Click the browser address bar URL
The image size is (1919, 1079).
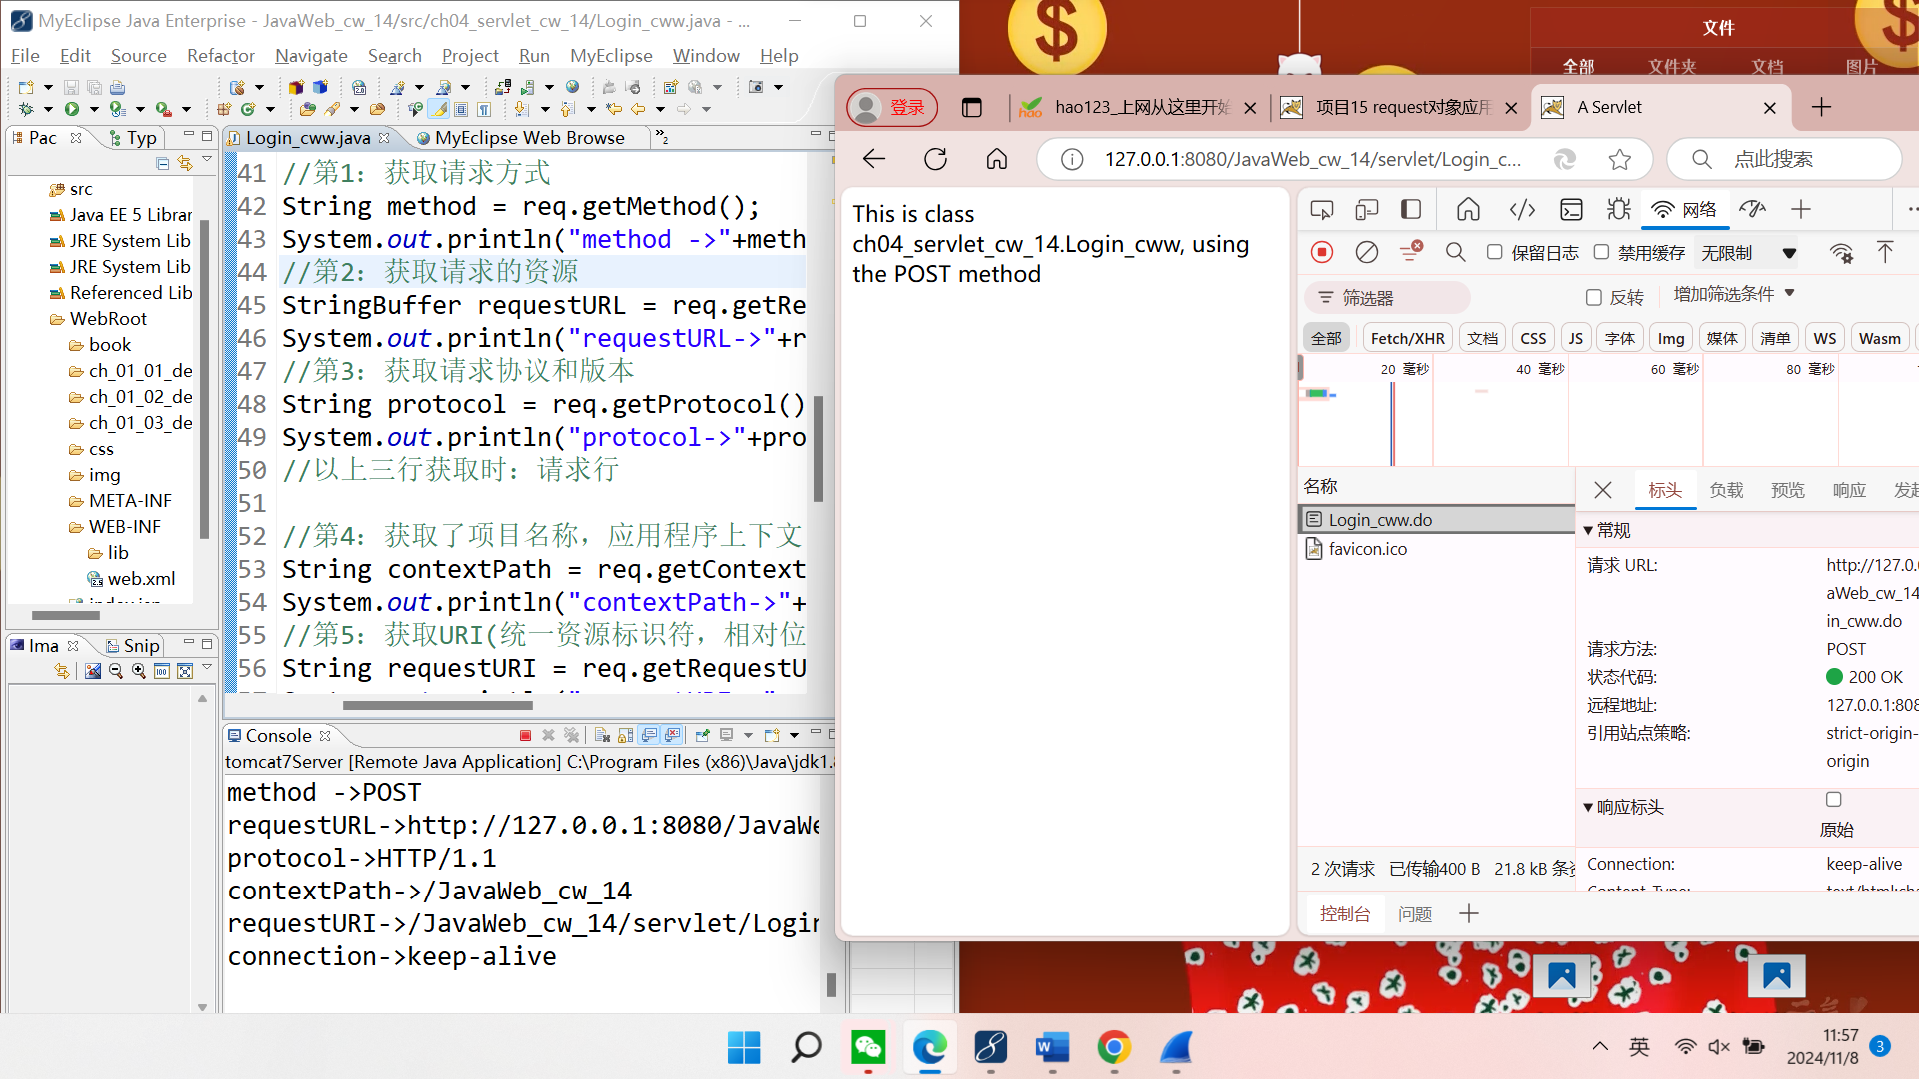click(x=1312, y=159)
